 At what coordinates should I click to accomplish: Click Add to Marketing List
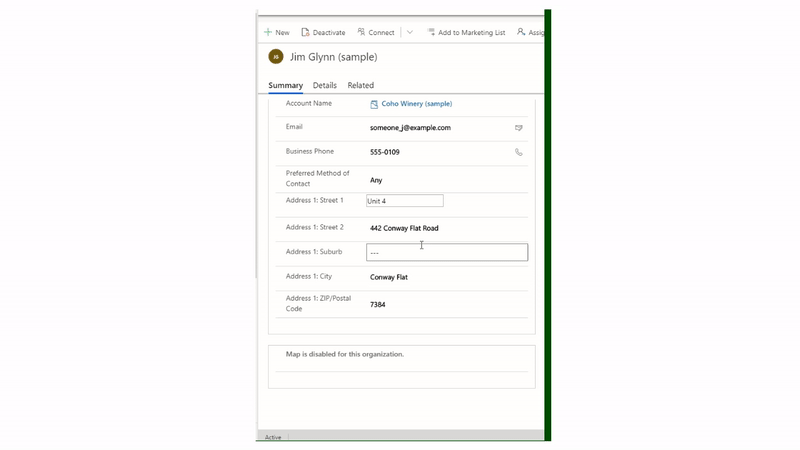pos(466,32)
